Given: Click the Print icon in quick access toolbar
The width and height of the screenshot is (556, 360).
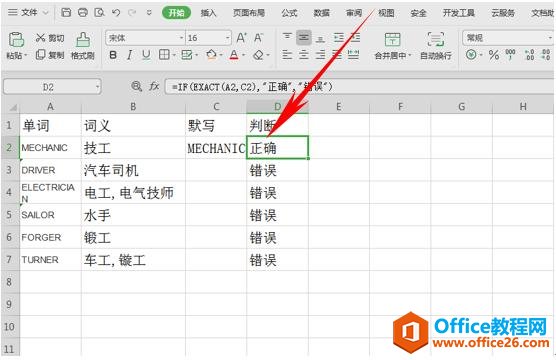Looking at the screenshot, I should pyautogui.click(x=83, y=13).
